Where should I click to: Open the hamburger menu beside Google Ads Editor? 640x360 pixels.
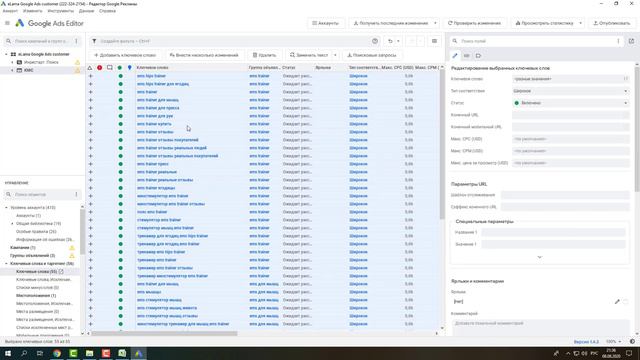tap(7, 23)
